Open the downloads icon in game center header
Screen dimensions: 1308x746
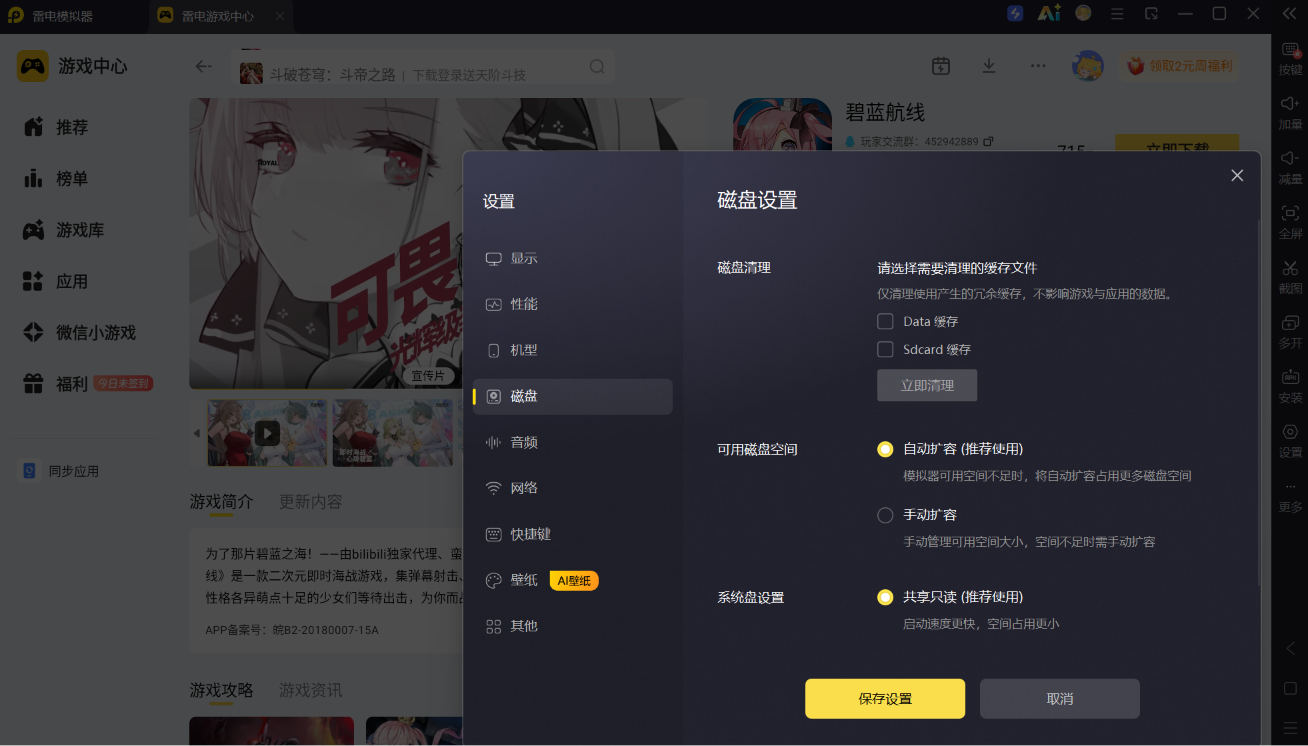[989, 66]
